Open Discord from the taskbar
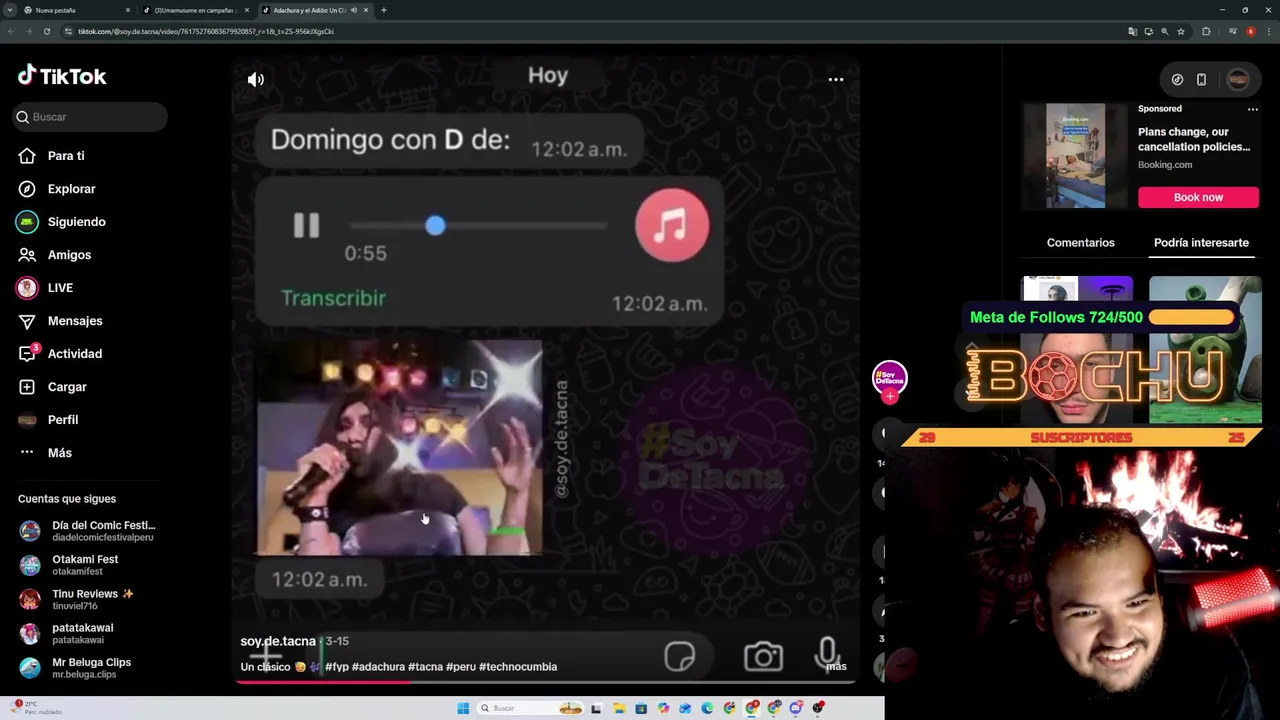 point(796,708)
